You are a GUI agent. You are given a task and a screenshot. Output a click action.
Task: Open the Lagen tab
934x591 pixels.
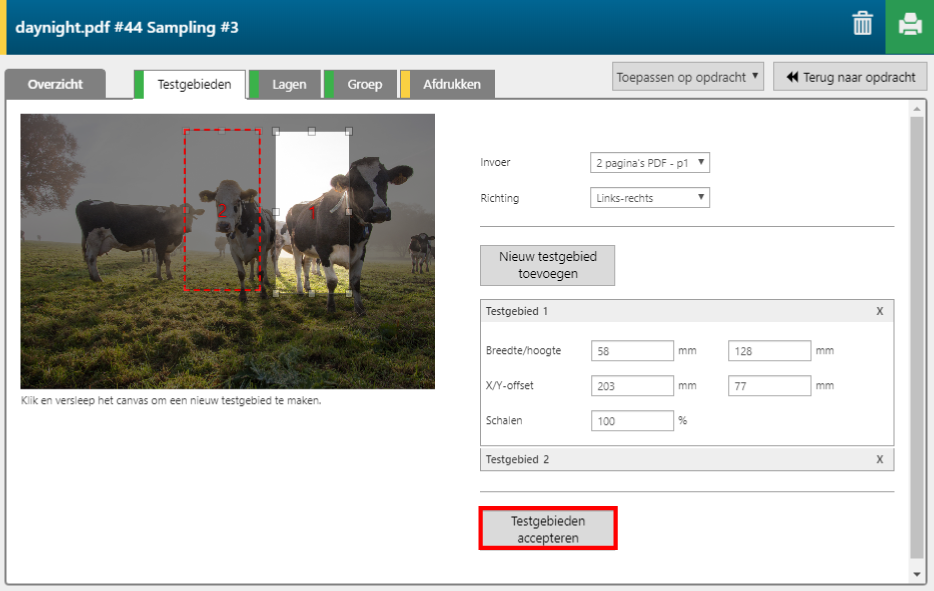(x=289, y=85)
